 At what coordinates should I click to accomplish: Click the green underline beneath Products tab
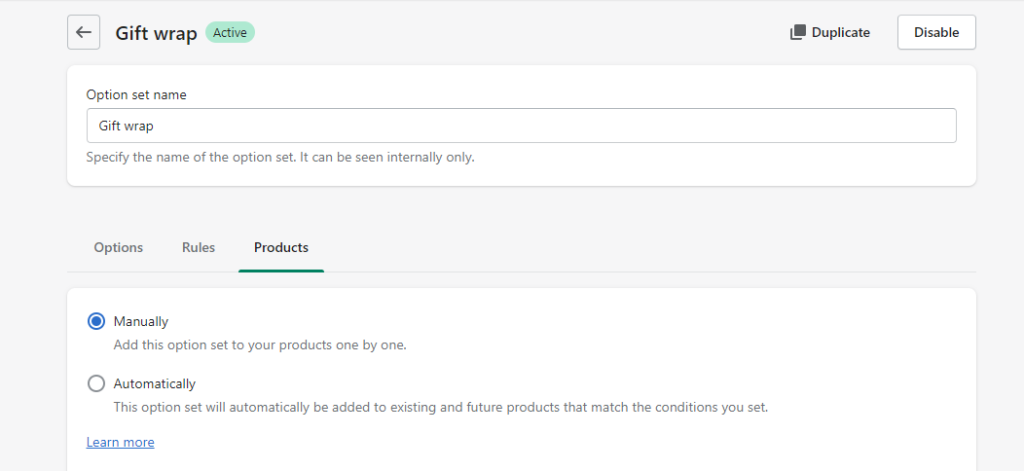point(281,270)
